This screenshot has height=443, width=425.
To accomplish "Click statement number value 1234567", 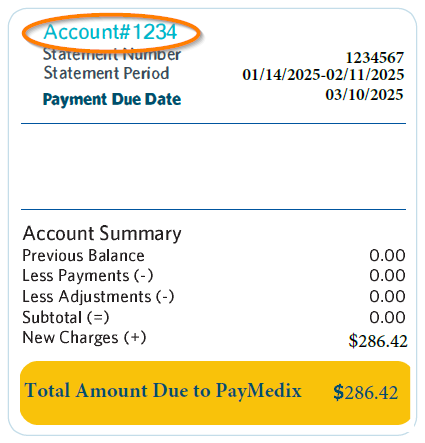I will click(375, 58).
